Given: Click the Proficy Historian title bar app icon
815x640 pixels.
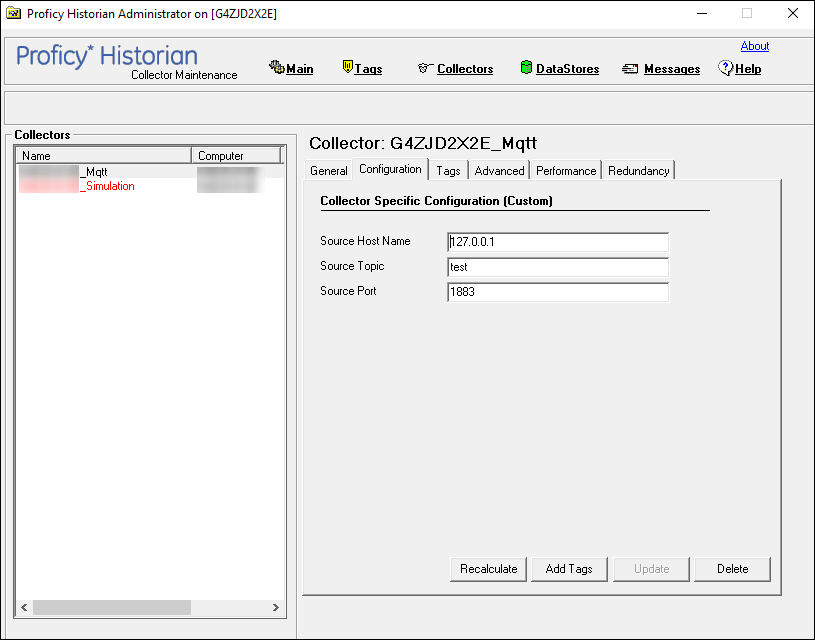Looking at the screenshot, I should [14, 13].
